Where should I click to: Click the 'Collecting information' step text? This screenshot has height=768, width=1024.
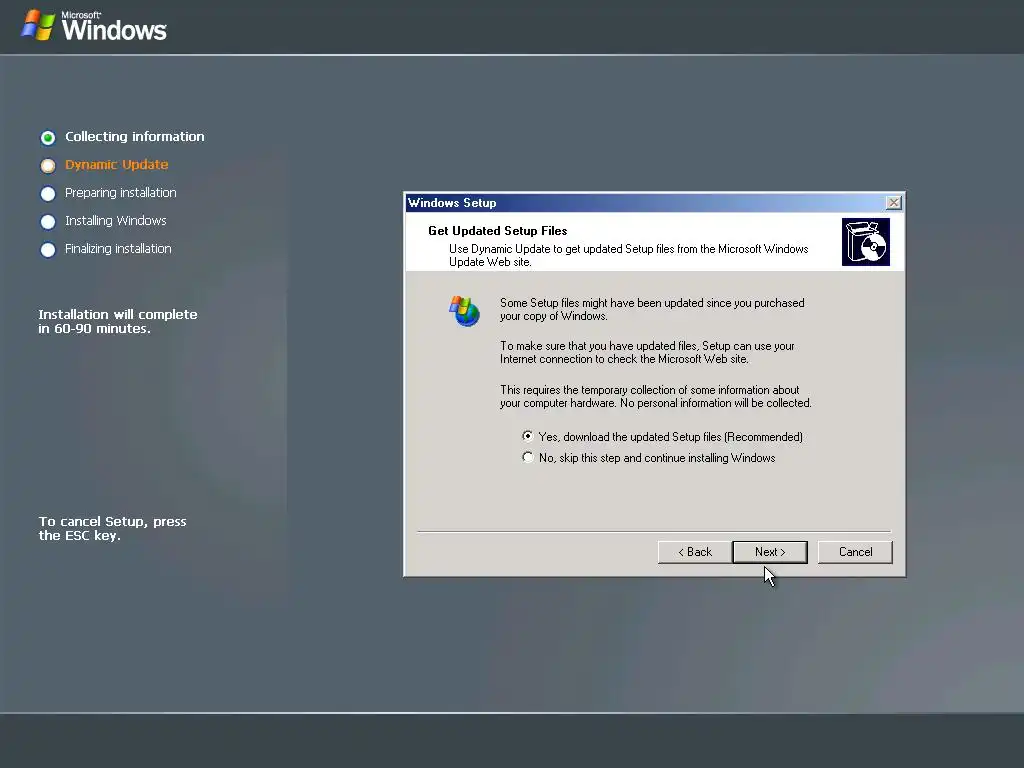tap(135, 136)
